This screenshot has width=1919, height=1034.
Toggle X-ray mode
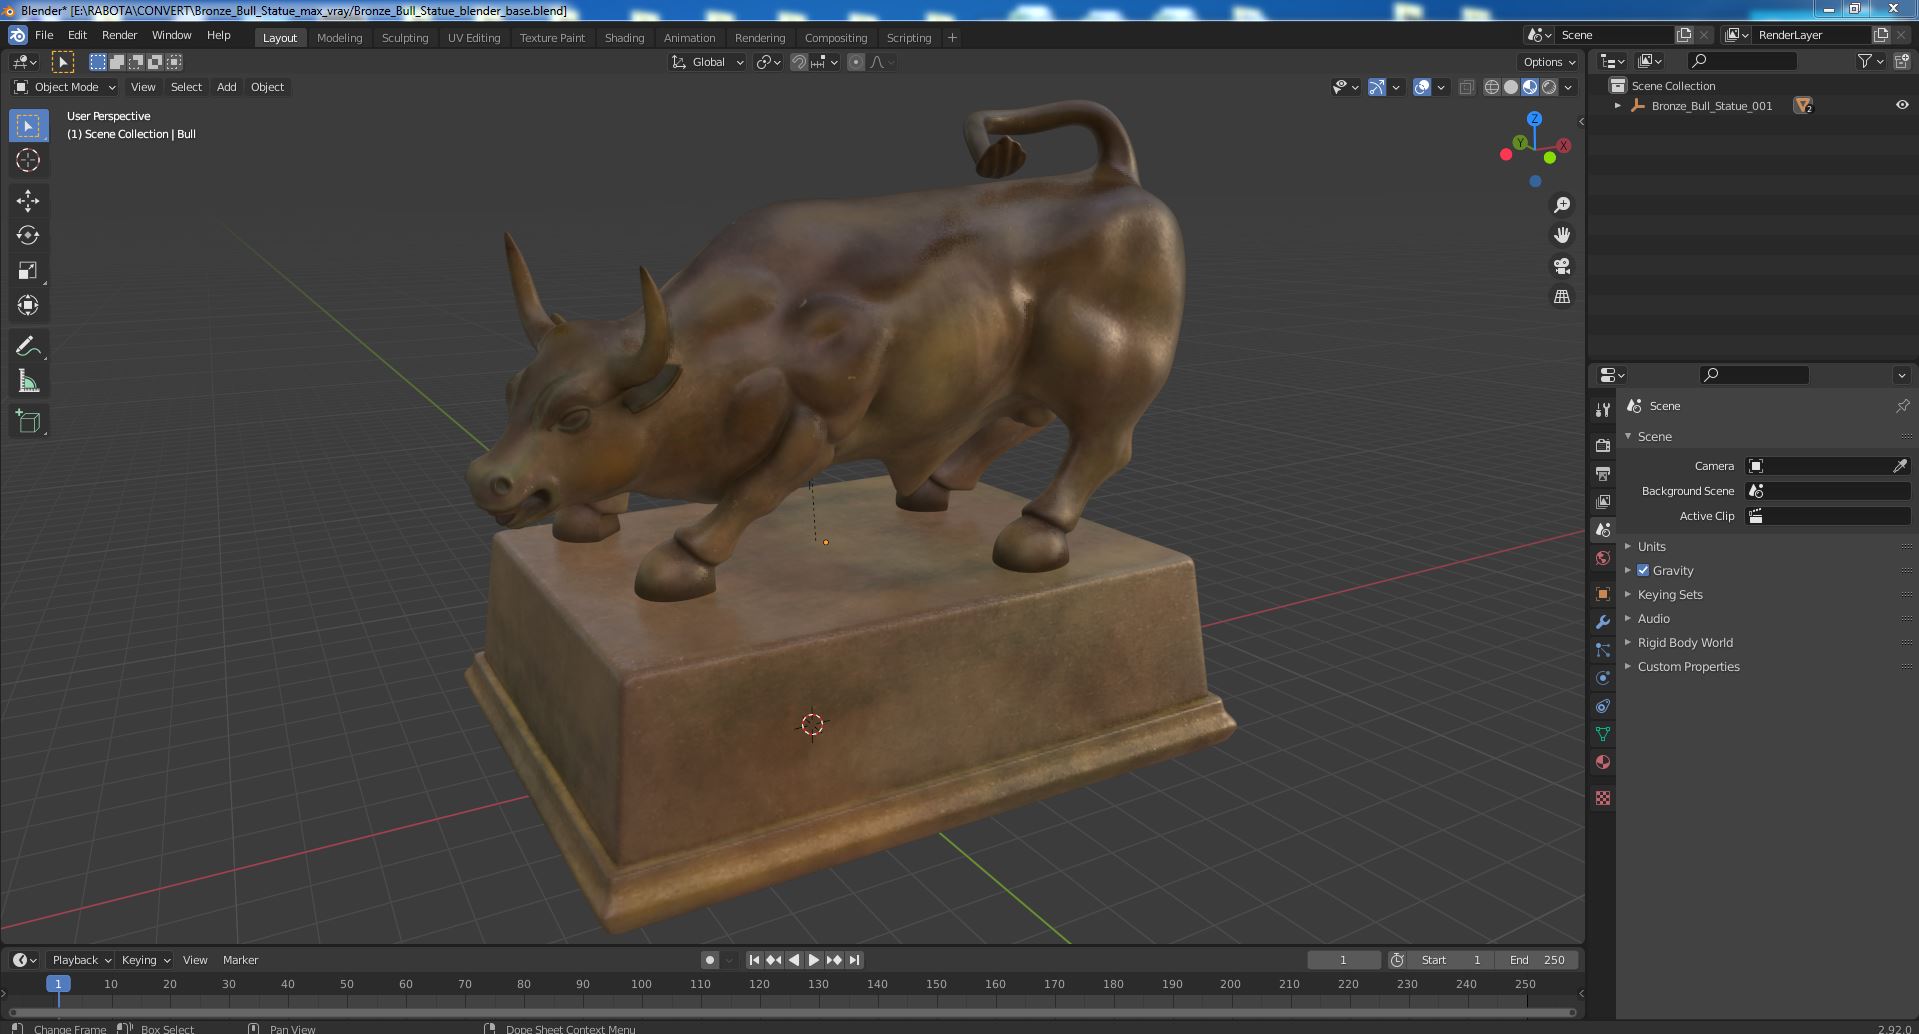click(1467, 87)
